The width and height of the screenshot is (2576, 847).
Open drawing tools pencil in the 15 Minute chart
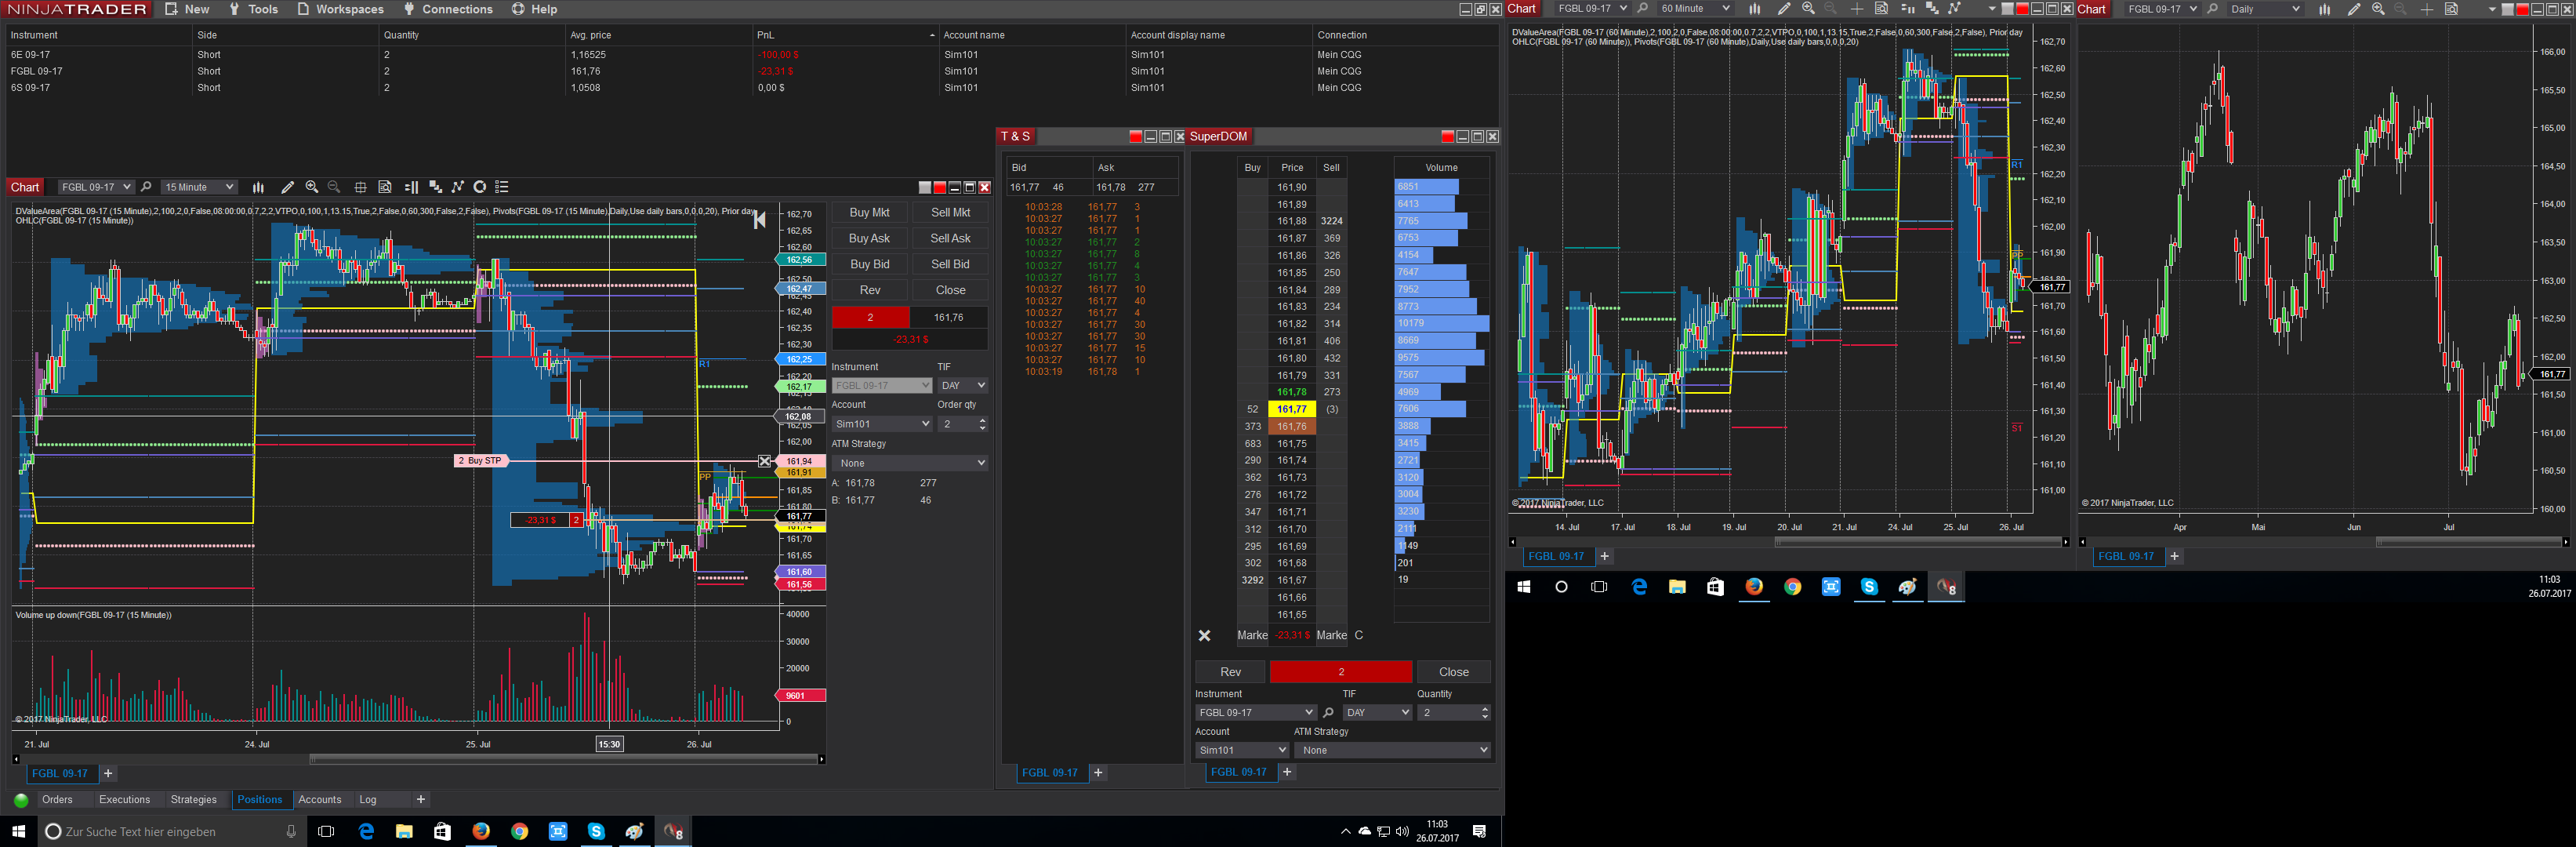(288, 187)
